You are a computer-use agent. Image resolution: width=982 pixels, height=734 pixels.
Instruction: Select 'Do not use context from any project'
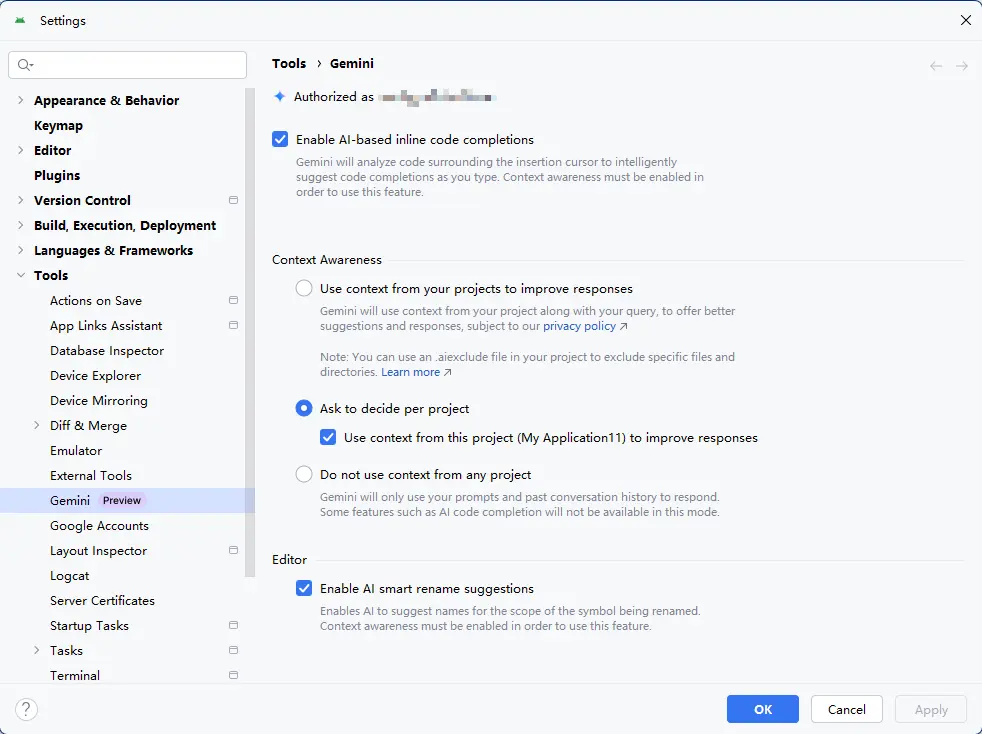tap(304, 475)
